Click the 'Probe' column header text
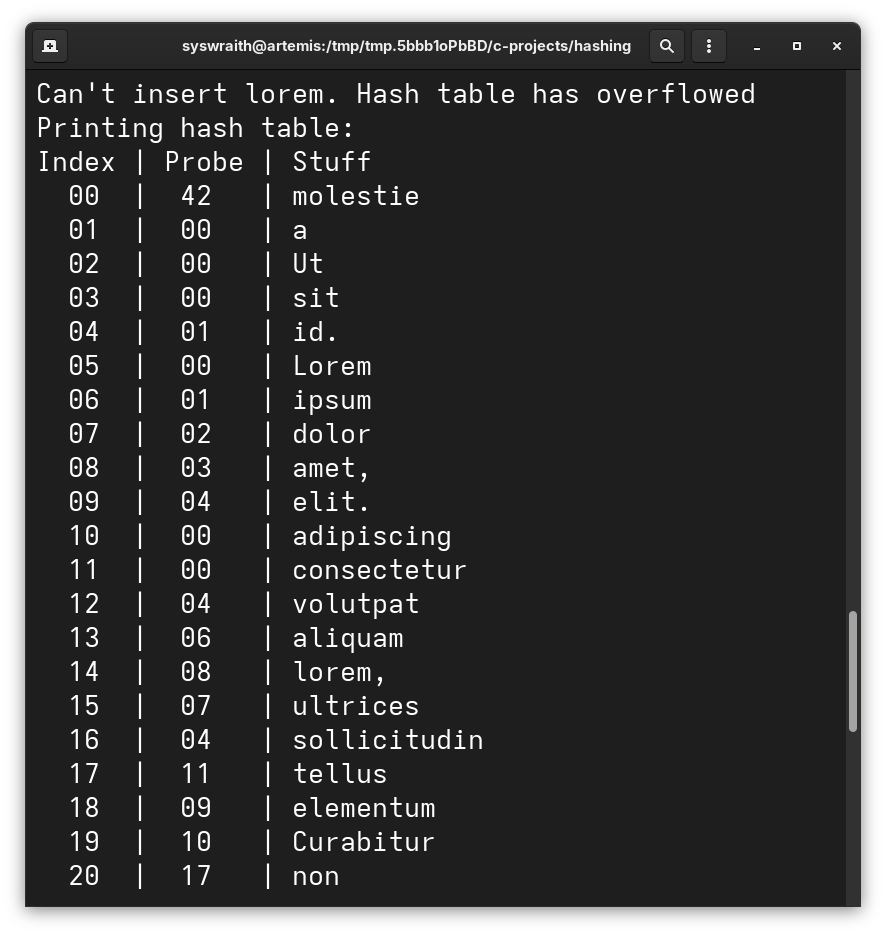 [x=204, y=162]
